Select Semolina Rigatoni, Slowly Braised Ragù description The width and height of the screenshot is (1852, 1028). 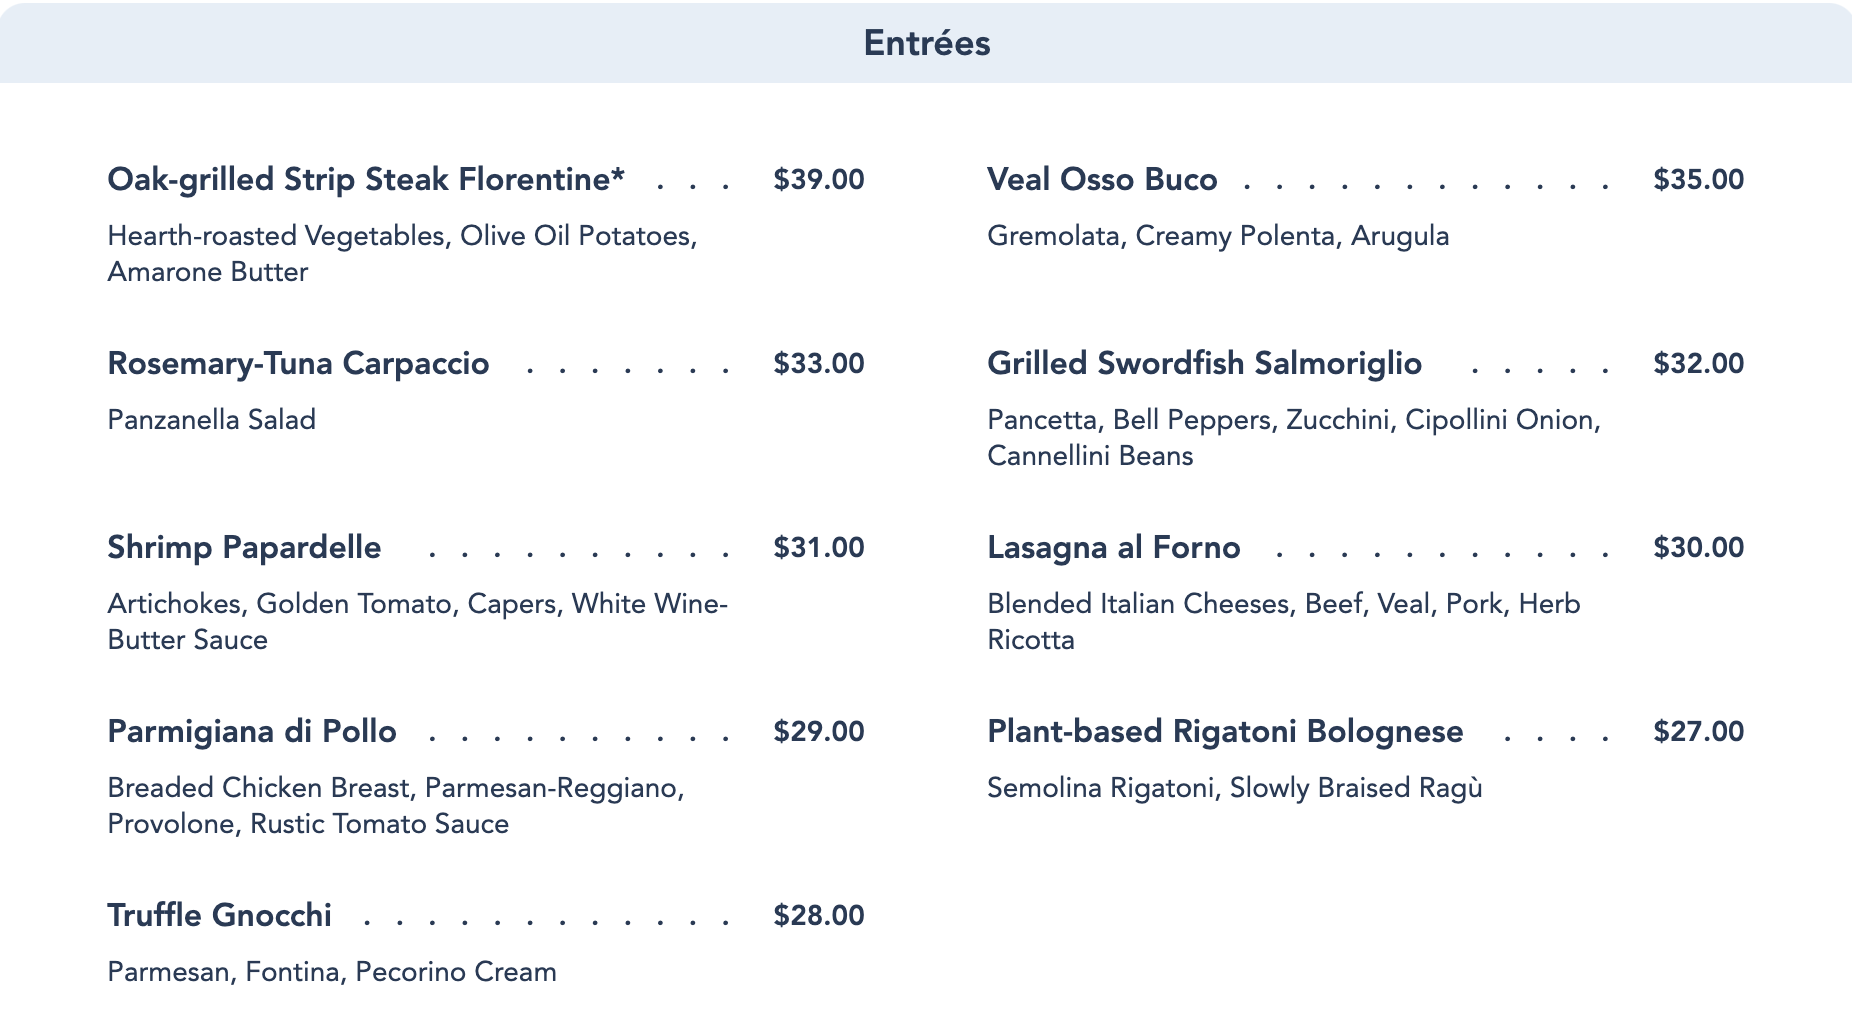click(1234, 788)
